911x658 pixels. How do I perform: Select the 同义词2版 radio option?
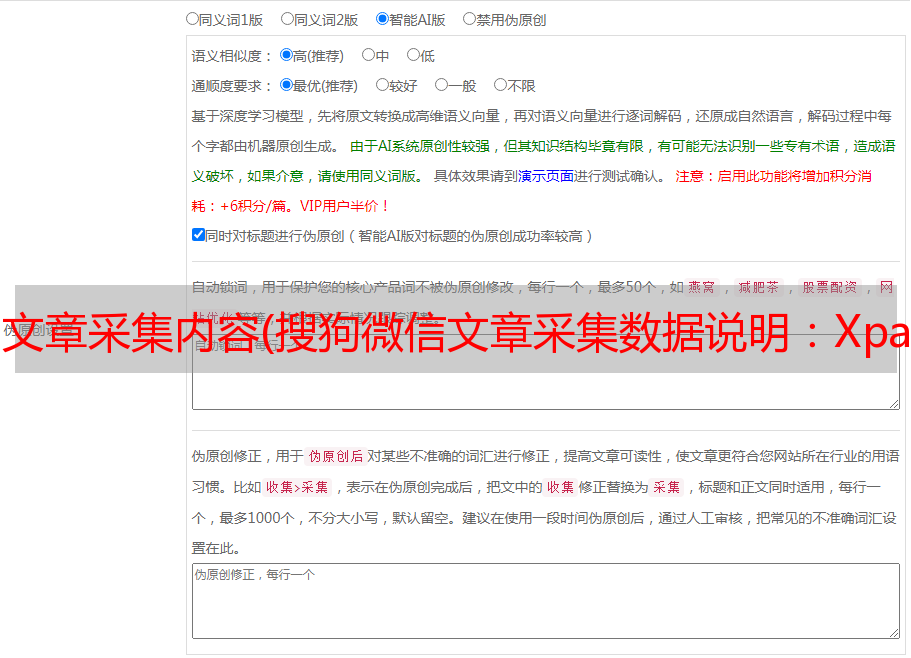[x=287, y=19]
